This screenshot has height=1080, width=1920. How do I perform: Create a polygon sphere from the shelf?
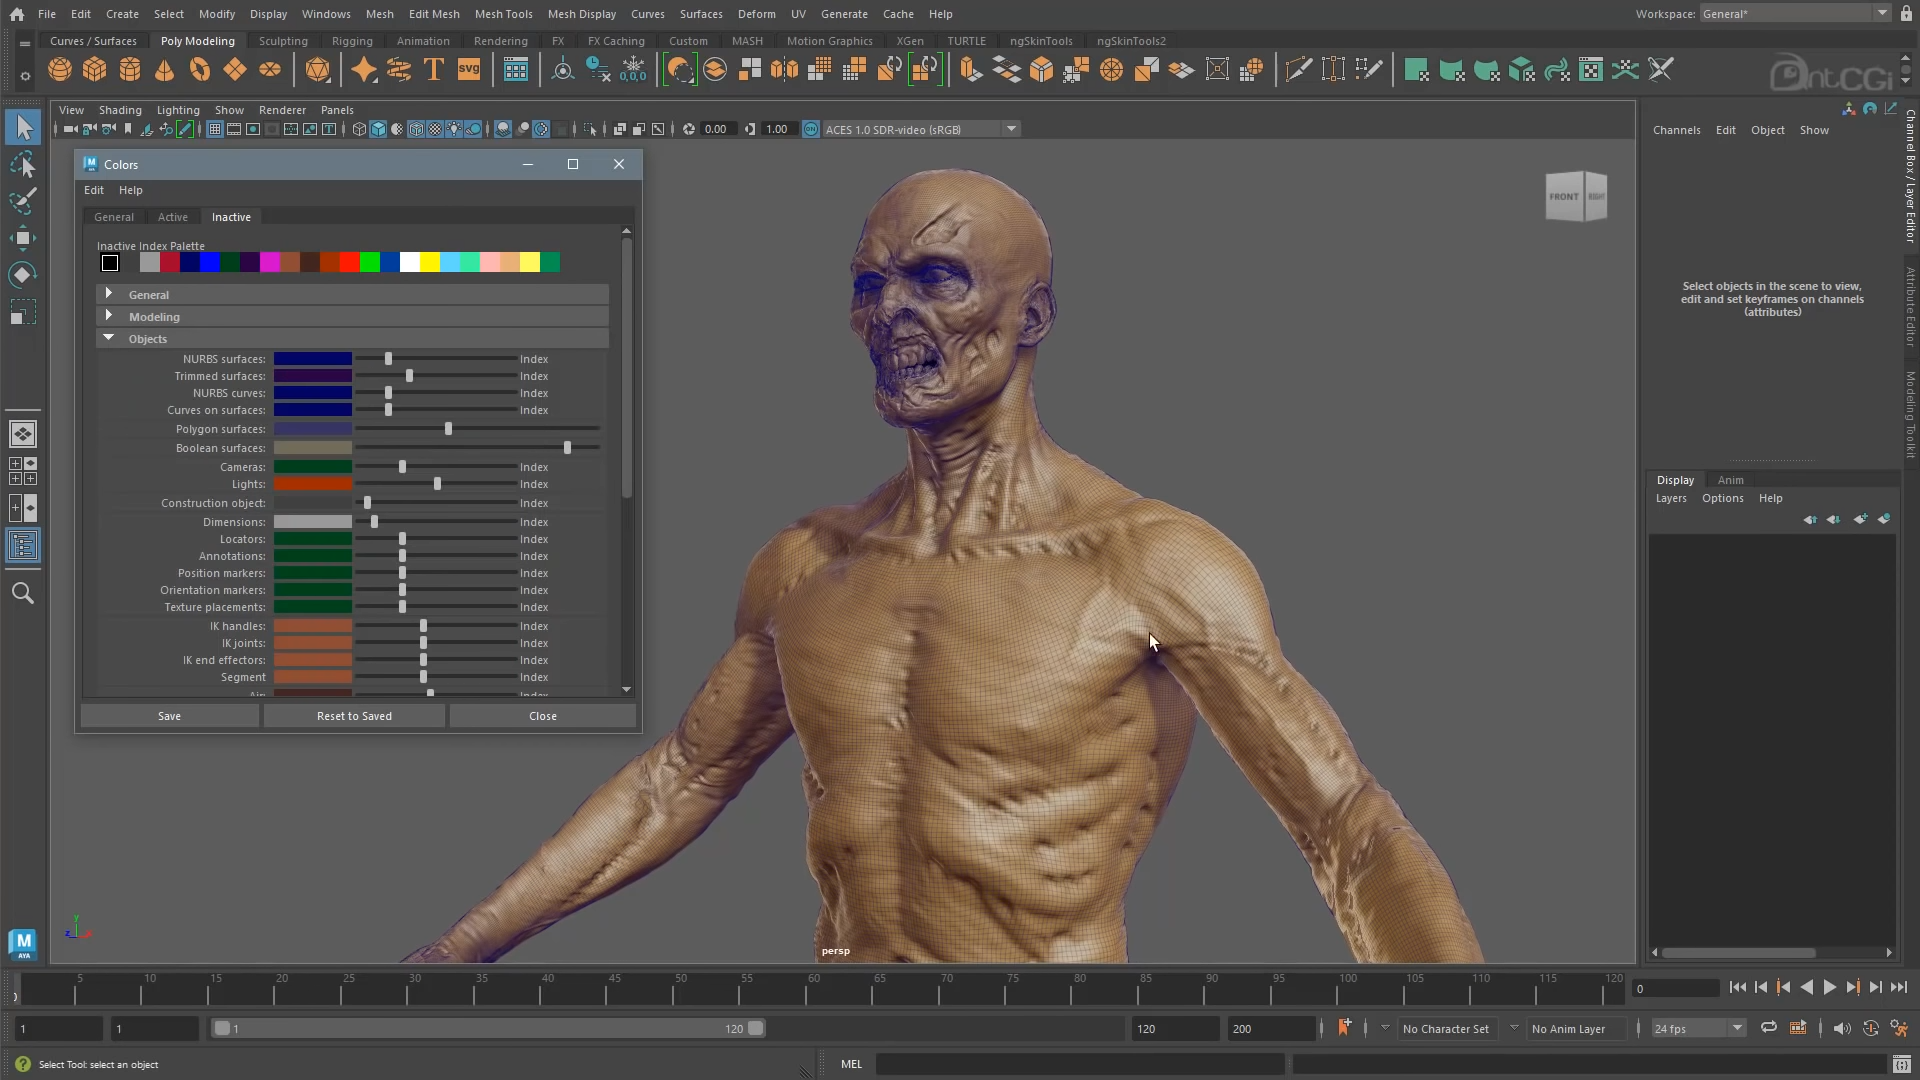click(60, 70)
